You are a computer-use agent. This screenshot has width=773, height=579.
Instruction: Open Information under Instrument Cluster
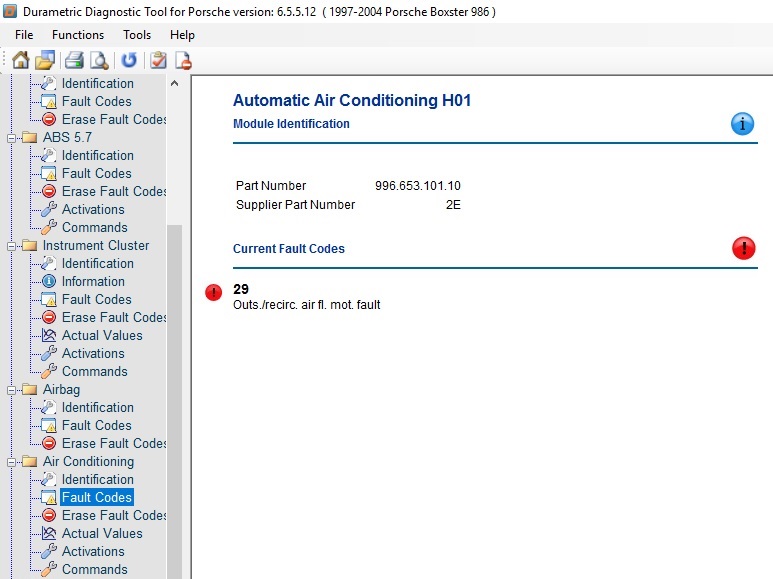tap(93, 281)
